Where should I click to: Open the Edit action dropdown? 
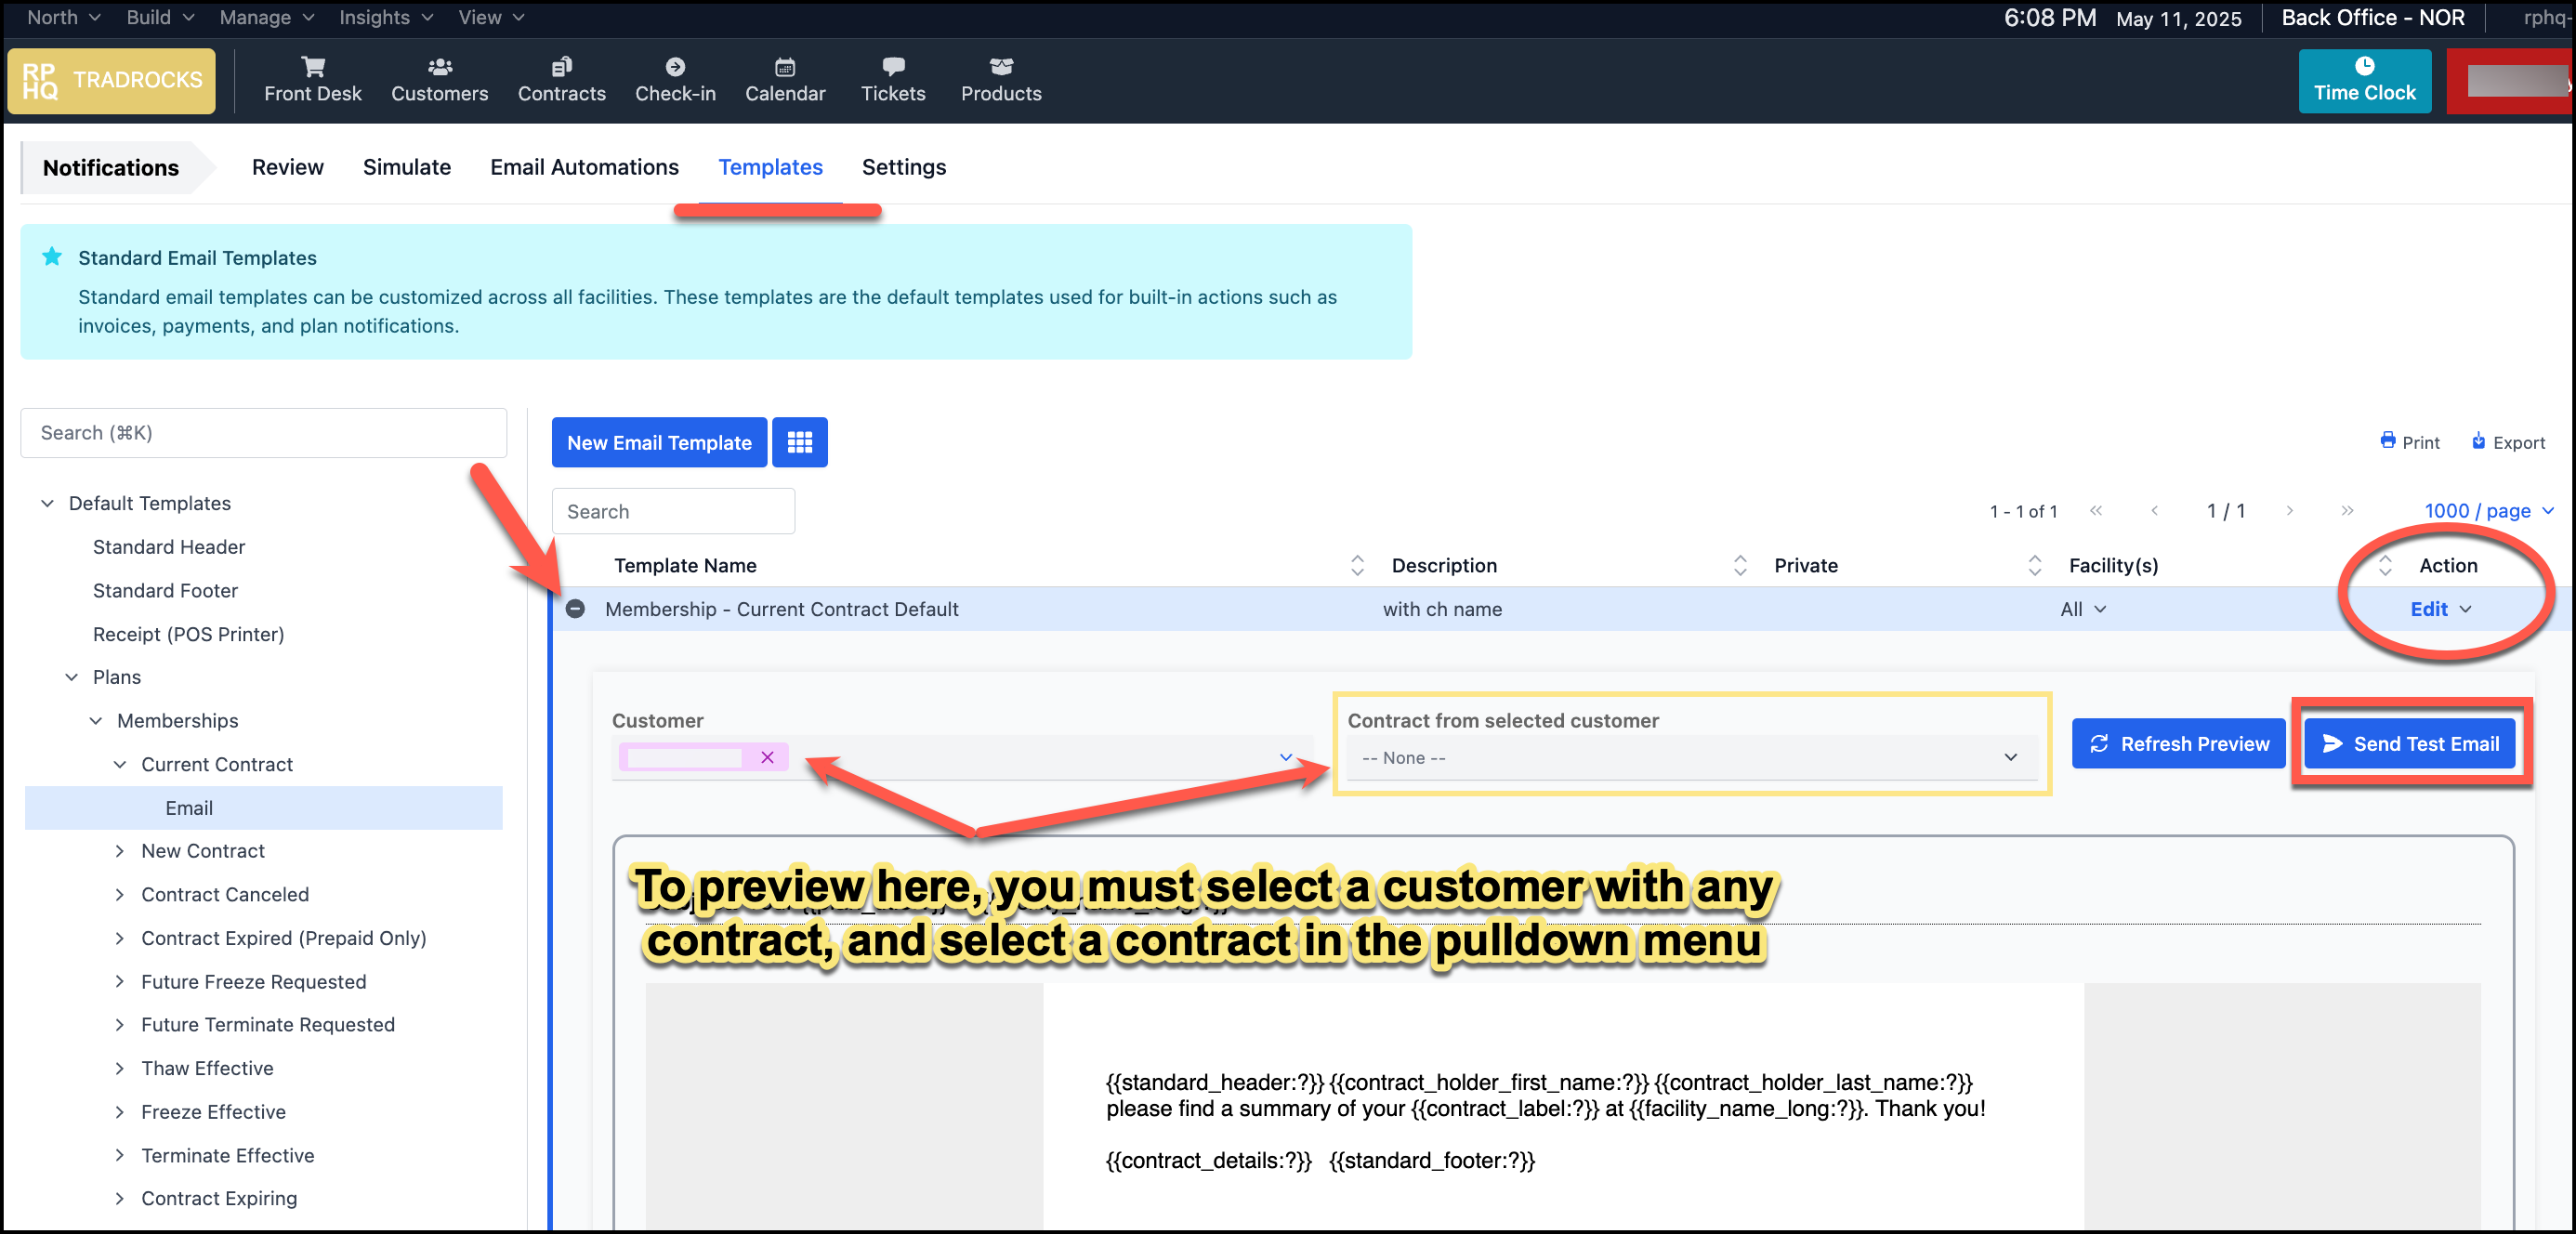coord(2440,609)
